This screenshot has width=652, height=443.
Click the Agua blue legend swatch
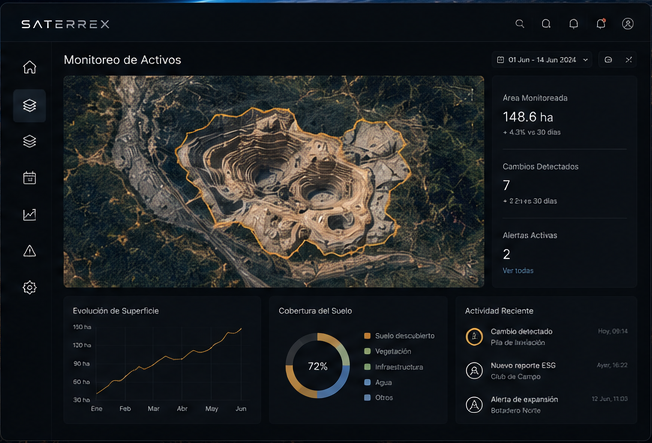[x=367, y=382]
